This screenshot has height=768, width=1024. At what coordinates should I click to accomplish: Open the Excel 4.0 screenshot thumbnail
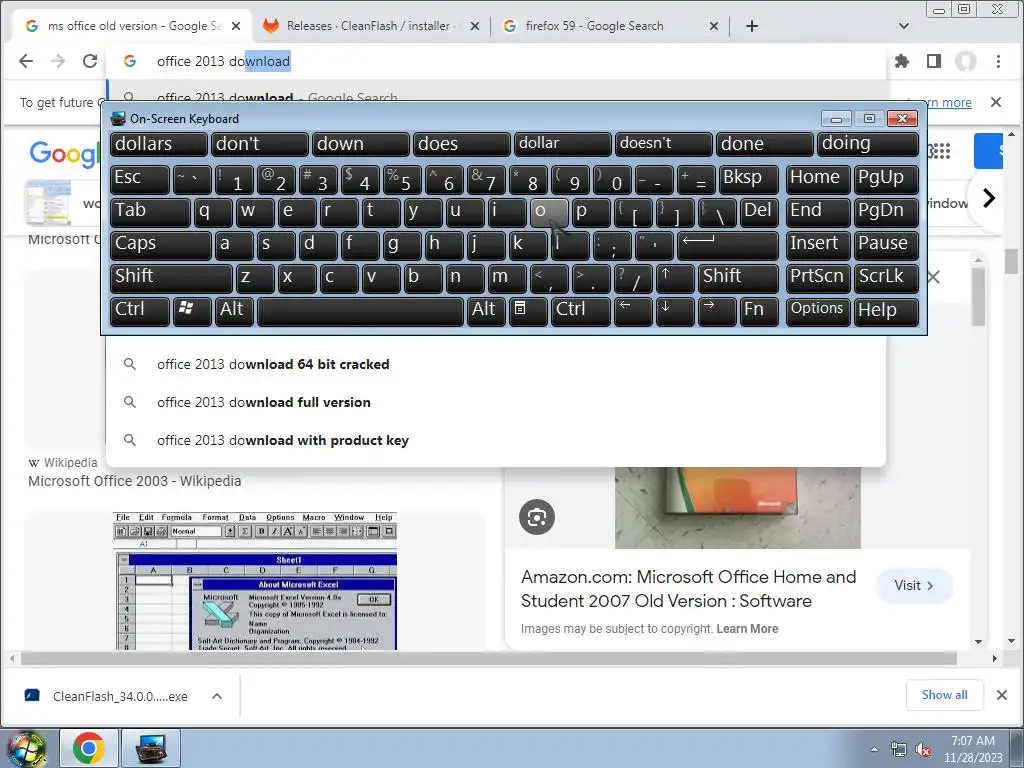pos(255,581)
